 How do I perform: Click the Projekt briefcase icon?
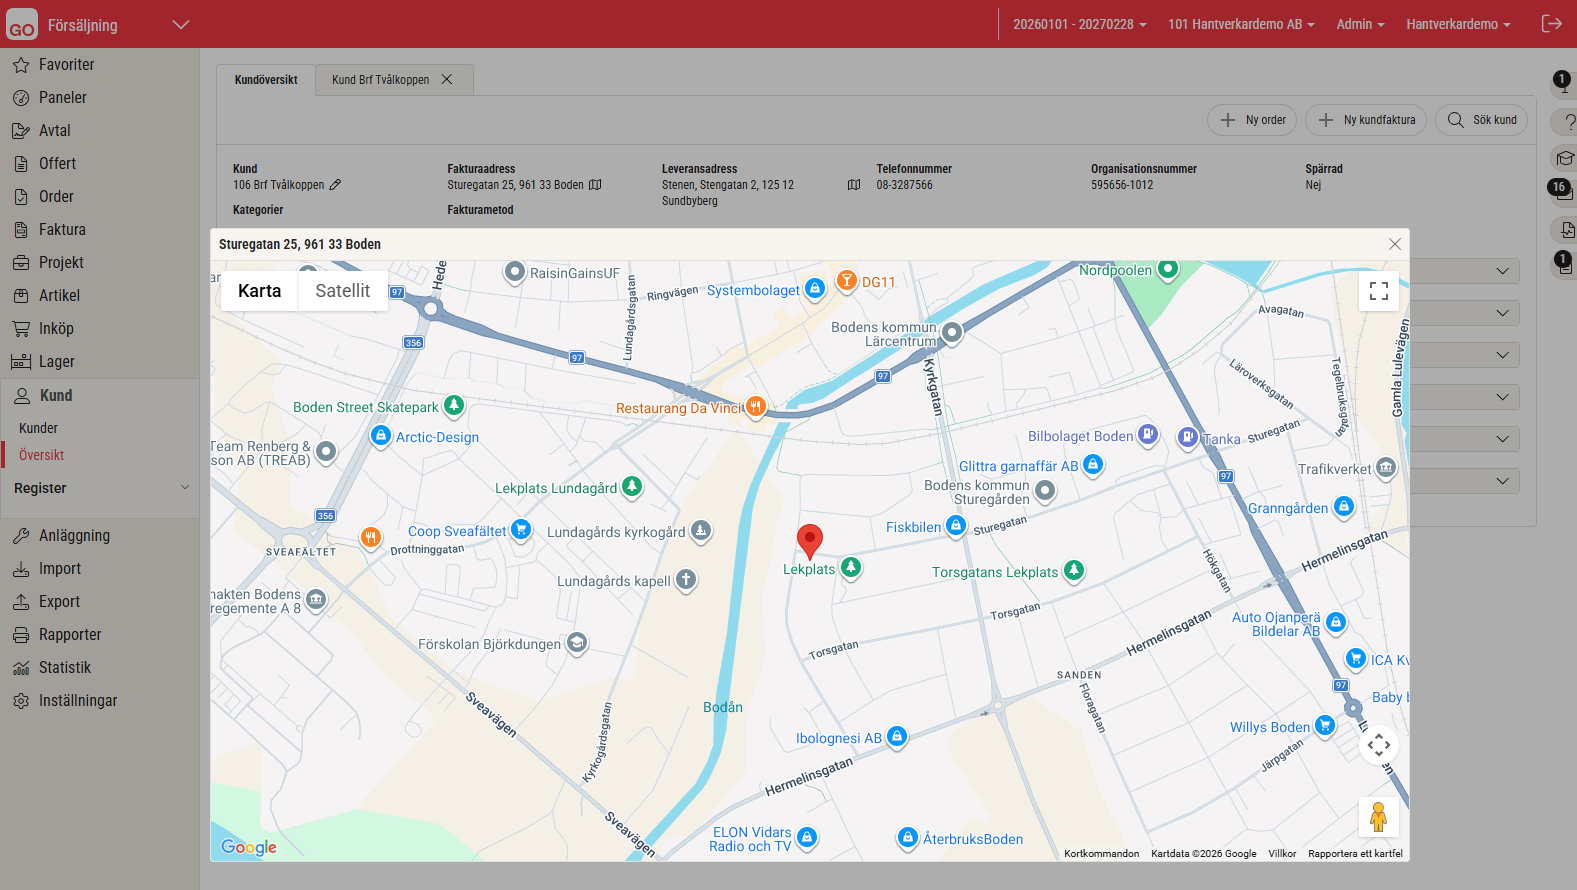pyautogui.click(x=21, y=263)
